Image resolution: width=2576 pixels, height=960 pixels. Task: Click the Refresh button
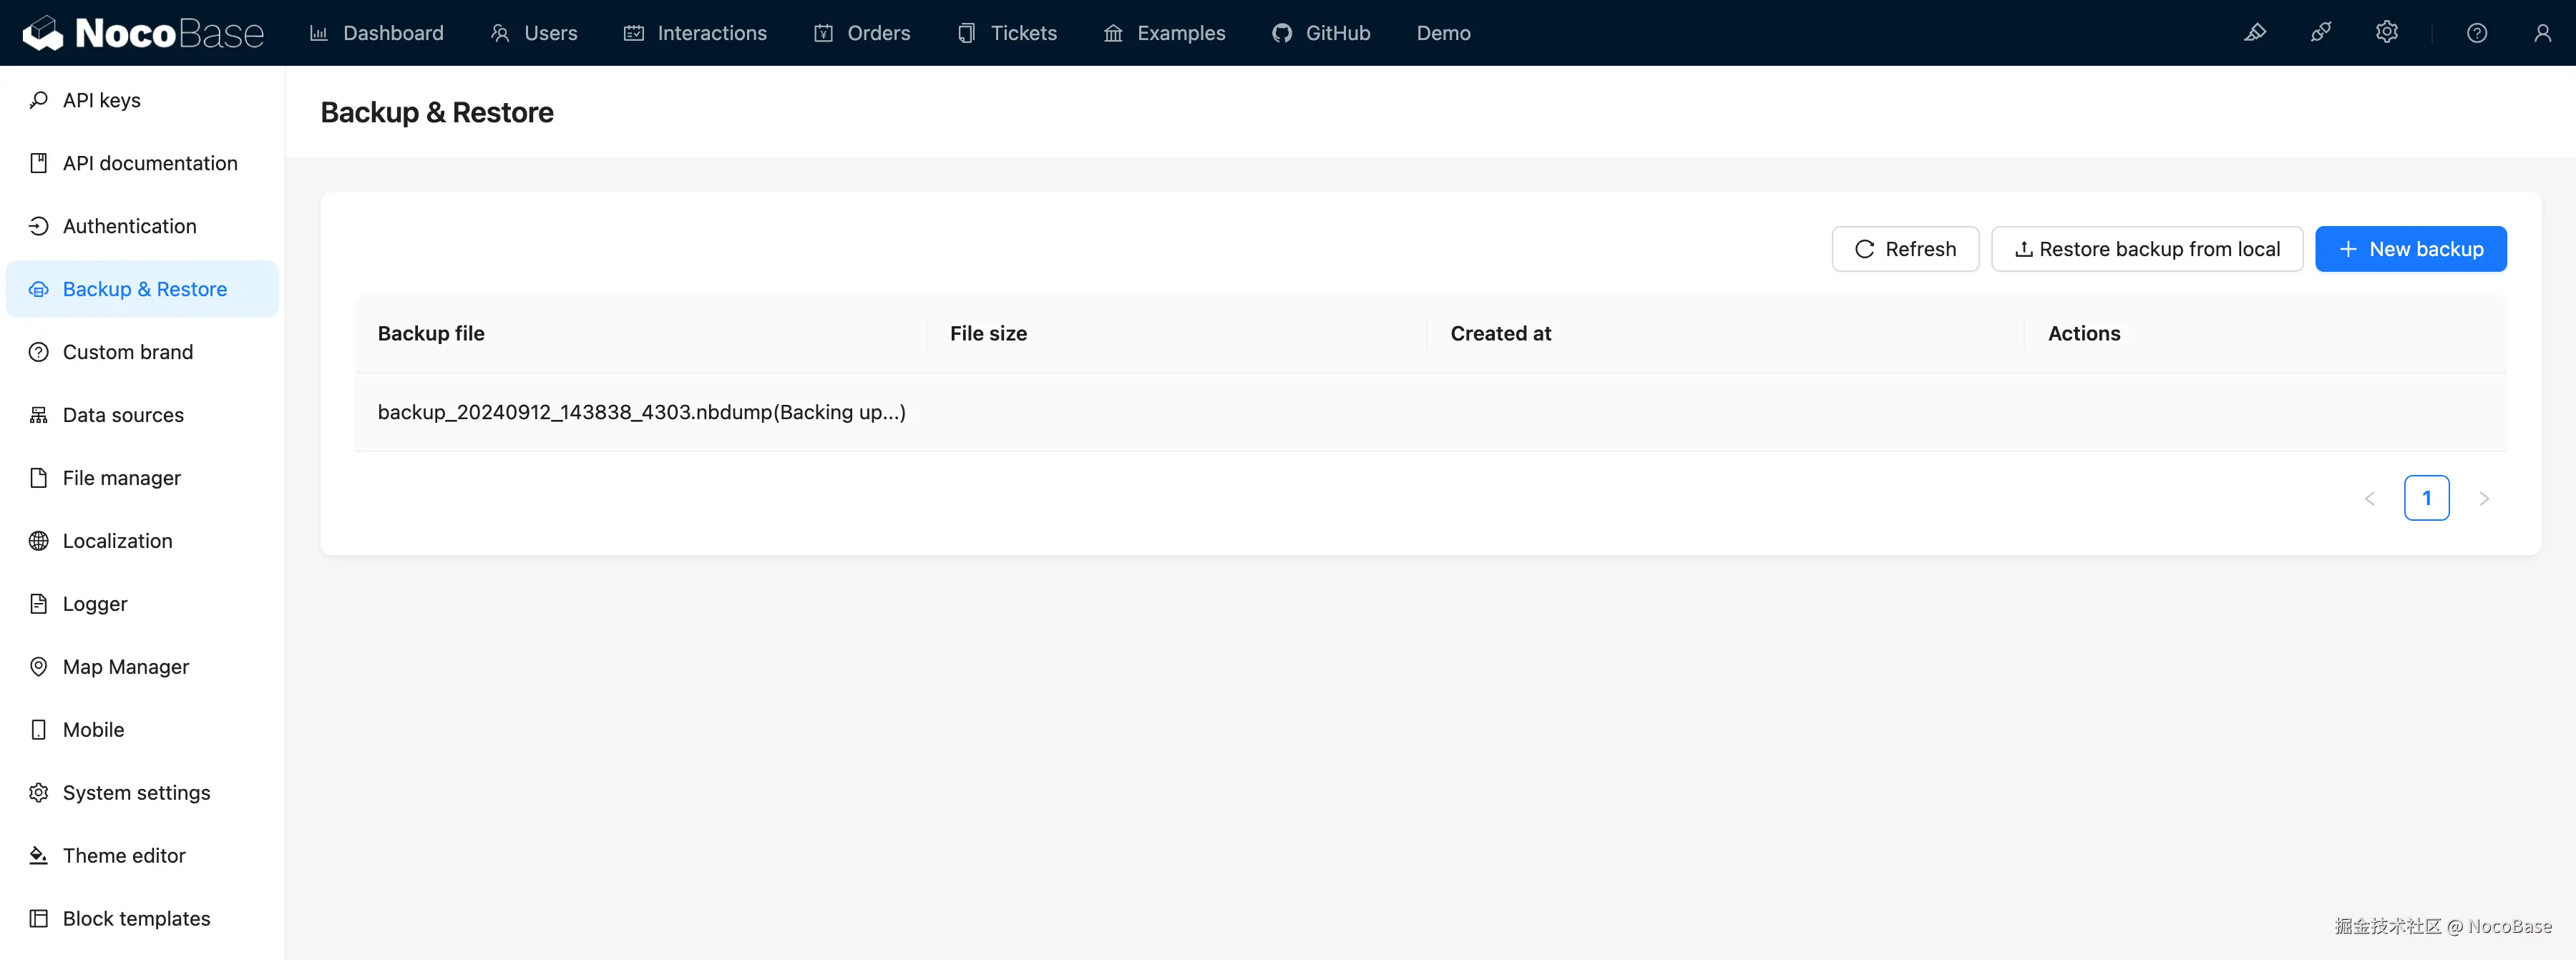point(1905,248)
